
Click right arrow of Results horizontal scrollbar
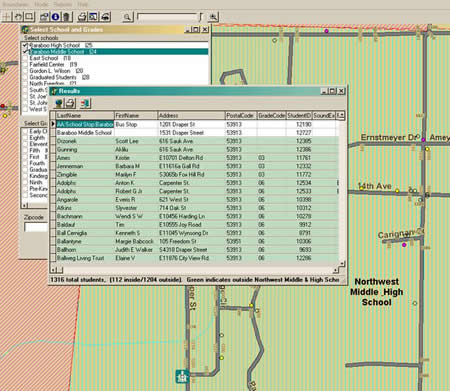tap(336, 270)
